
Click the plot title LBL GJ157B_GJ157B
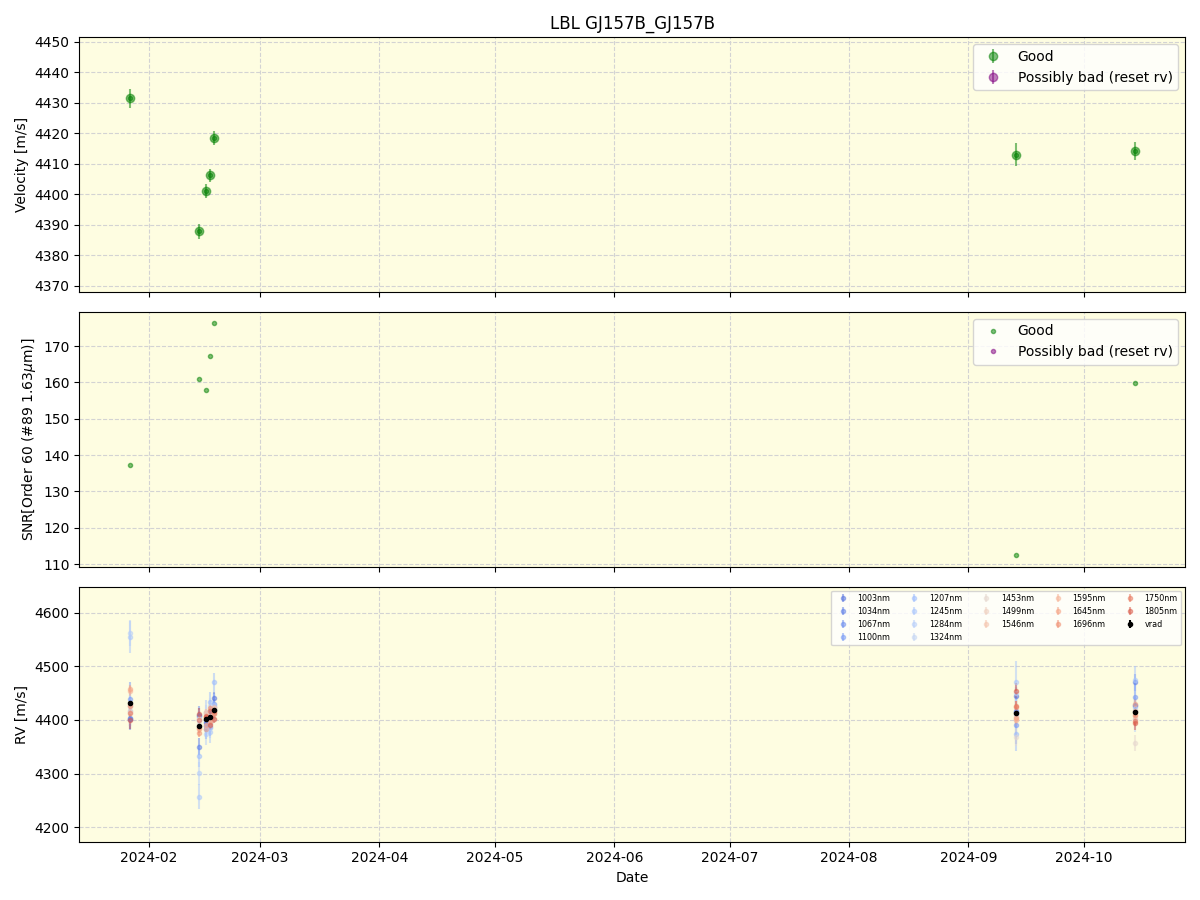[632, 23]
